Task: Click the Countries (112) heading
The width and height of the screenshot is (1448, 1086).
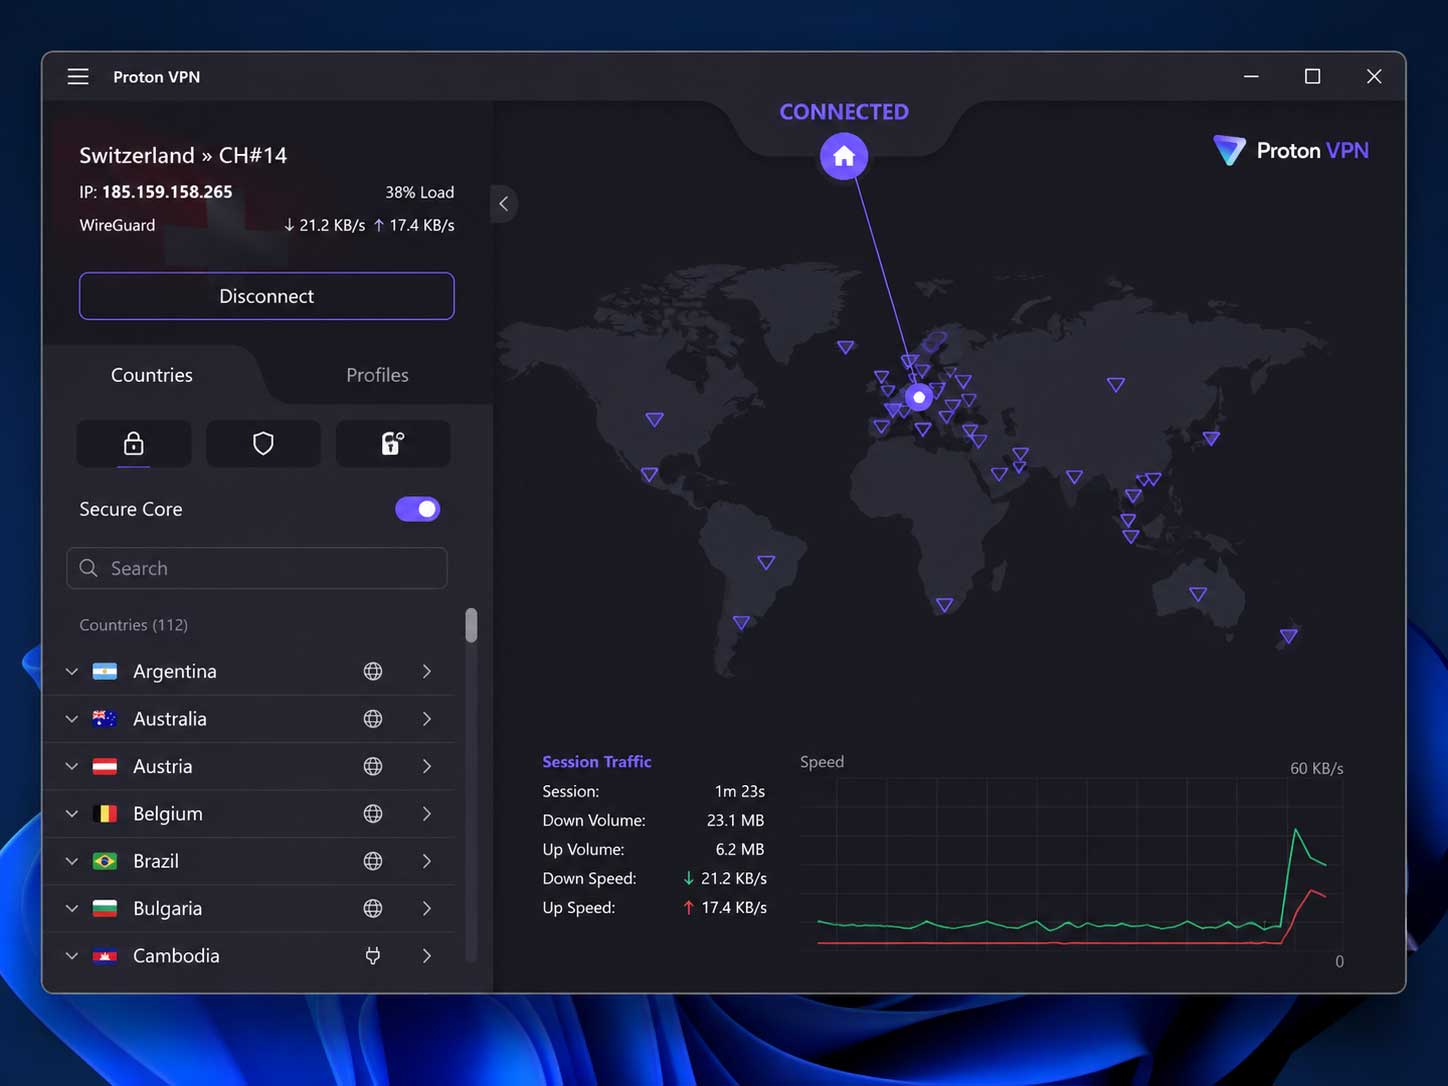Action: coord(134,625)
